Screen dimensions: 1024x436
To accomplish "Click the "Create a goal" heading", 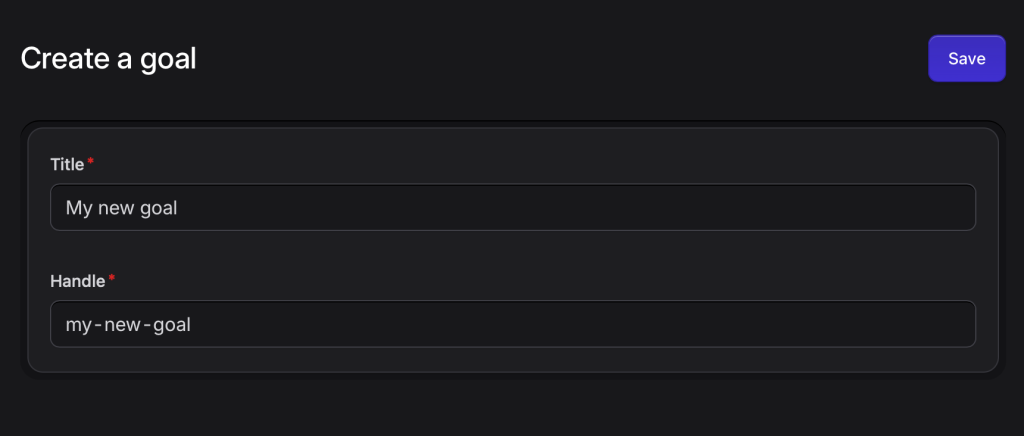I will pos(108,59).
